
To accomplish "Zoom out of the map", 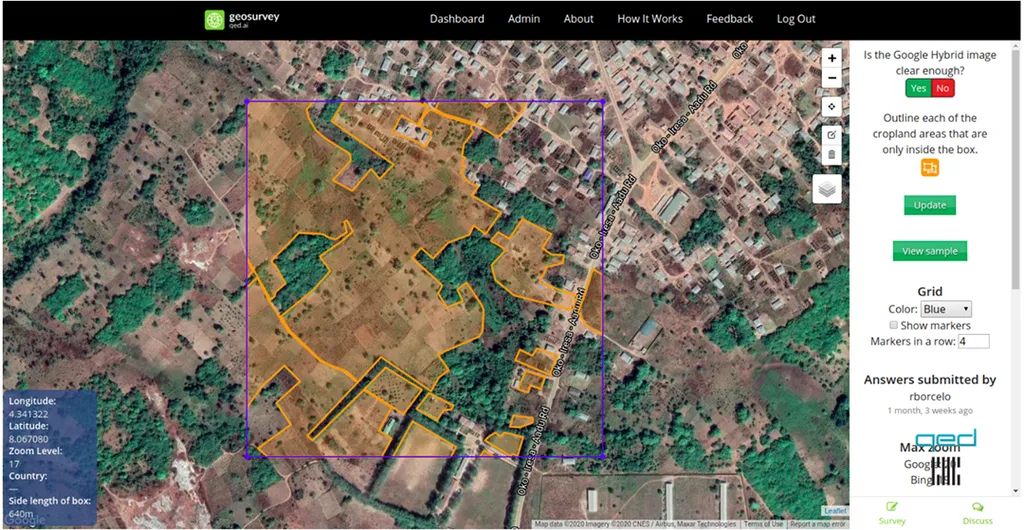I will coord(831,78).
